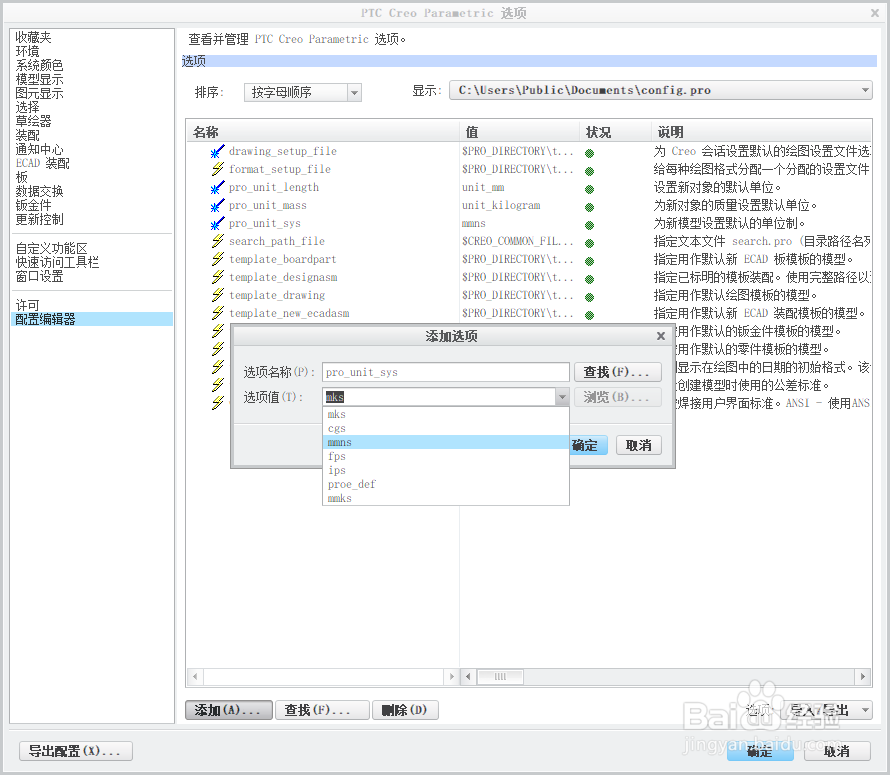Click the 添加(A)... button
The image size is (890, 775).
pyautogui.click(x=229, y=710)
